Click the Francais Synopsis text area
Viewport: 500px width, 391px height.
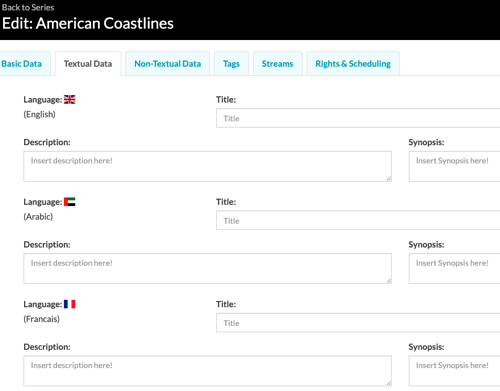(454, 371)
